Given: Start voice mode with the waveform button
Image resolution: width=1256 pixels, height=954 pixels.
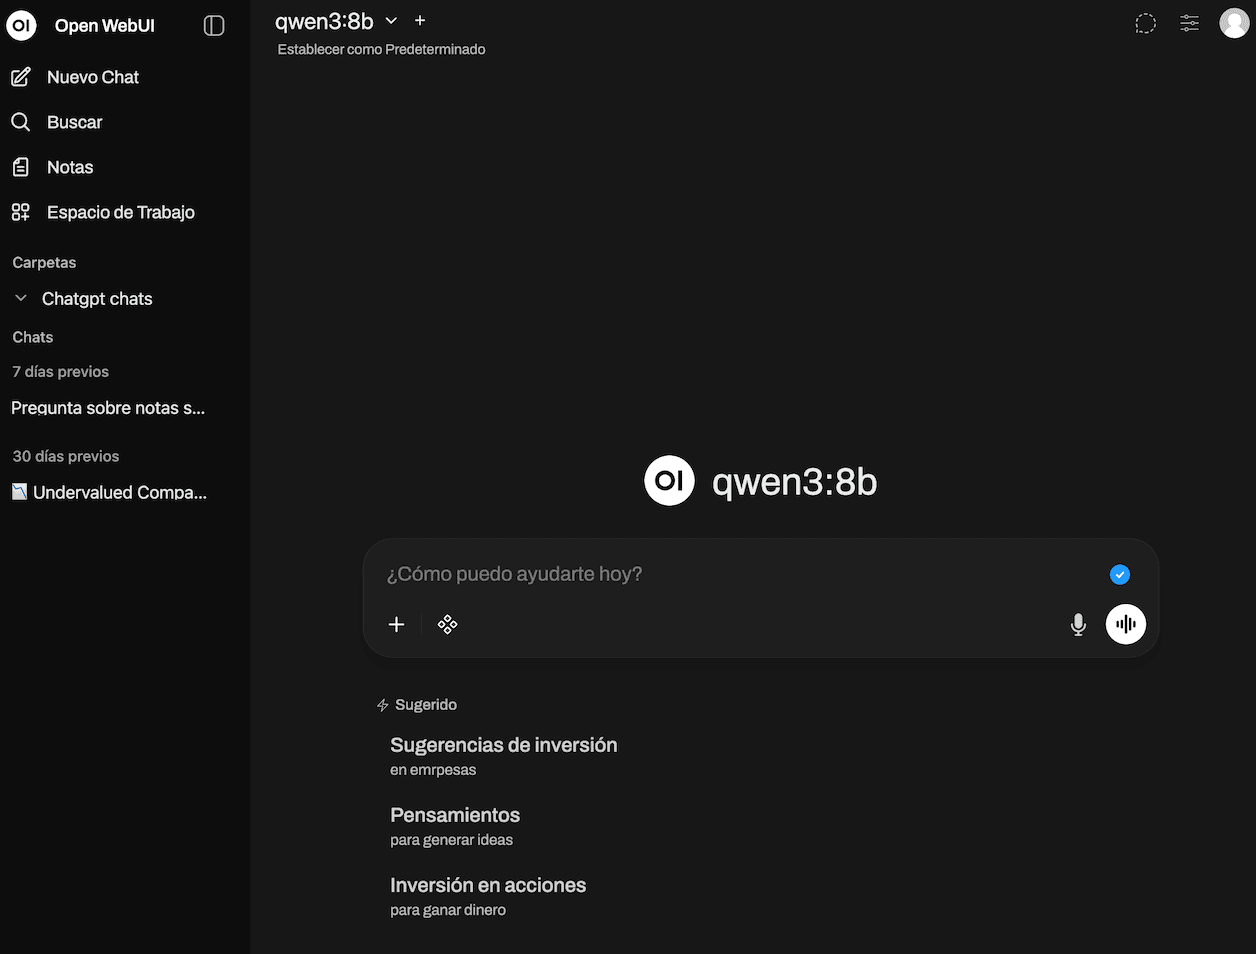Looking at the screenshot, I should [1126, 625].
